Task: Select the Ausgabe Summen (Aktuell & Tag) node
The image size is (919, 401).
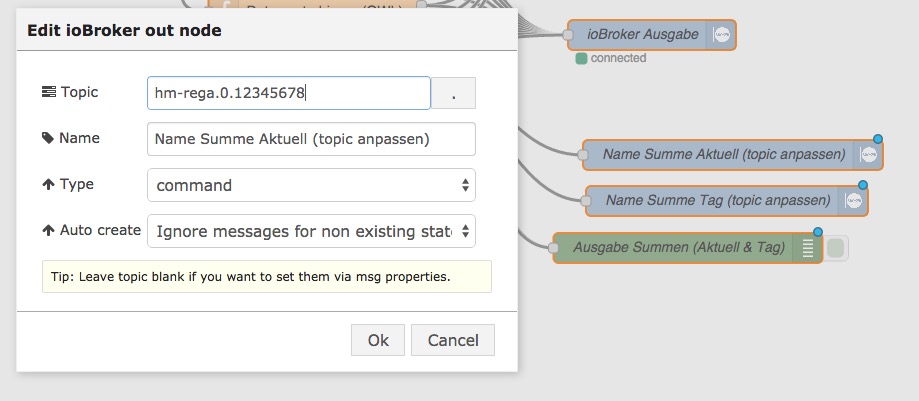Action: [675, 248]
